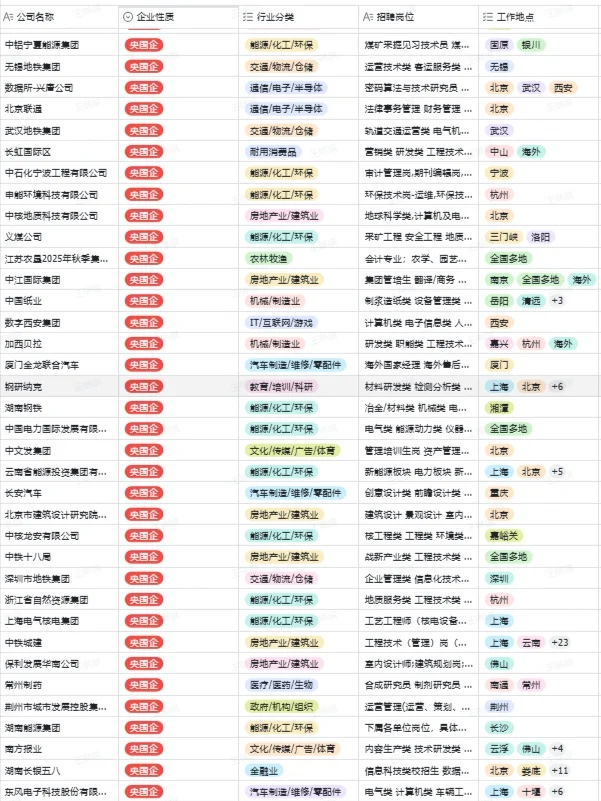Open the 中铝宁夏能源集团 company cell
The image size is (601, 801).
[59, 45]
